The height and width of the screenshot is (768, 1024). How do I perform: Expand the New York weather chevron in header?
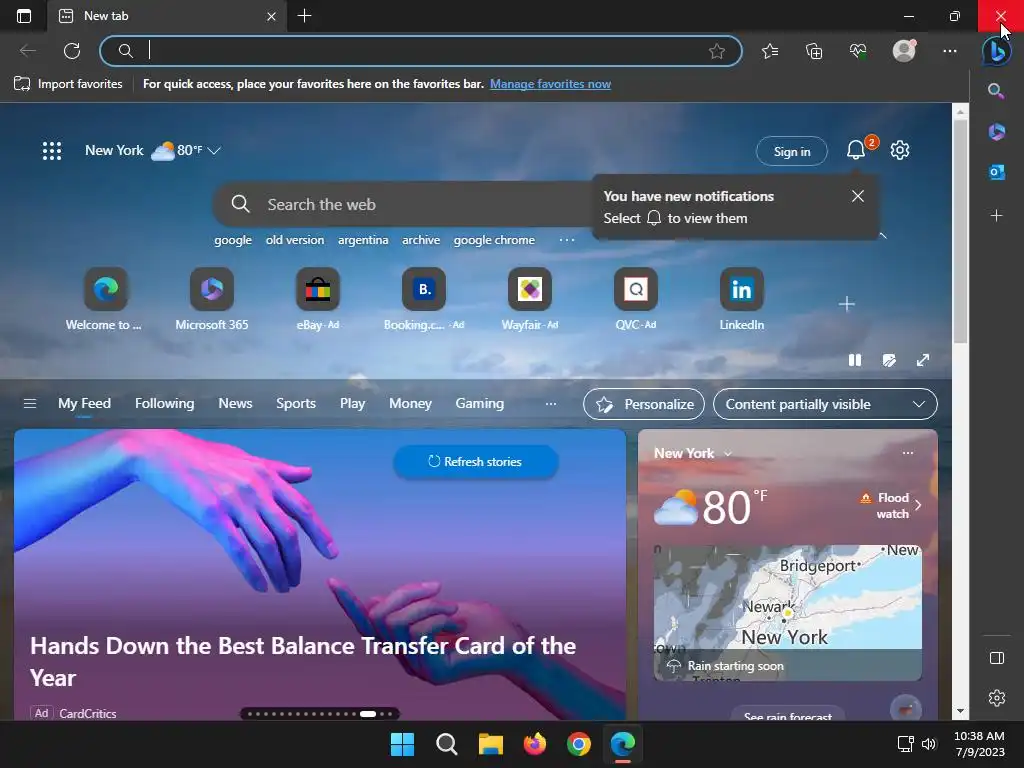click(214, 151)
